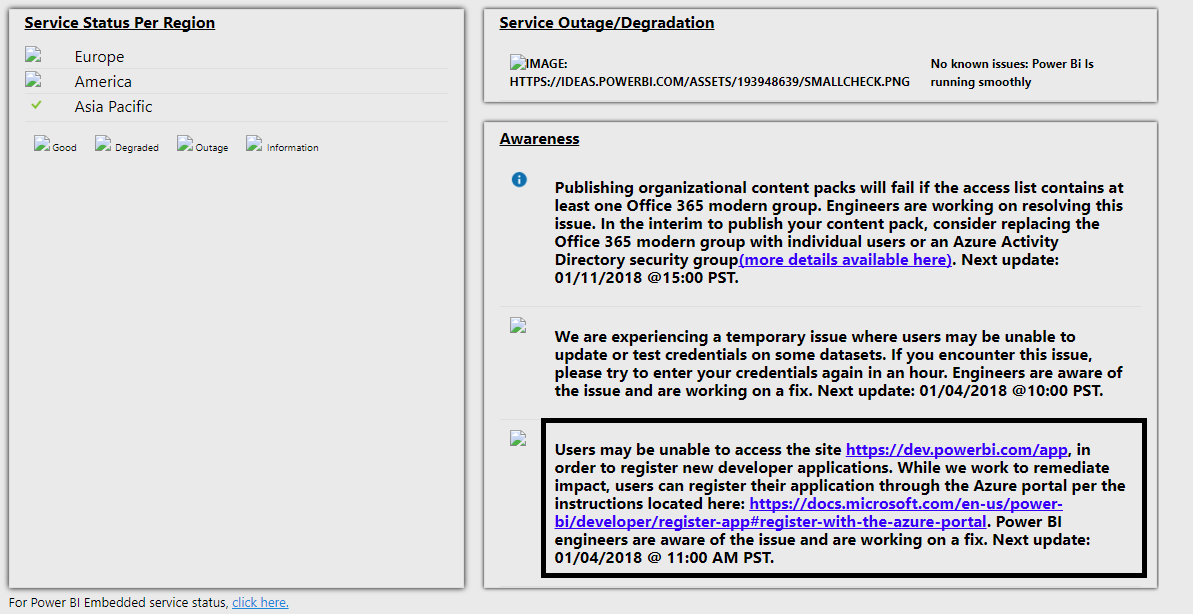Screen dimensions: 1193x614
Task: Click the Awareness section heading
Action: point(539,138)
